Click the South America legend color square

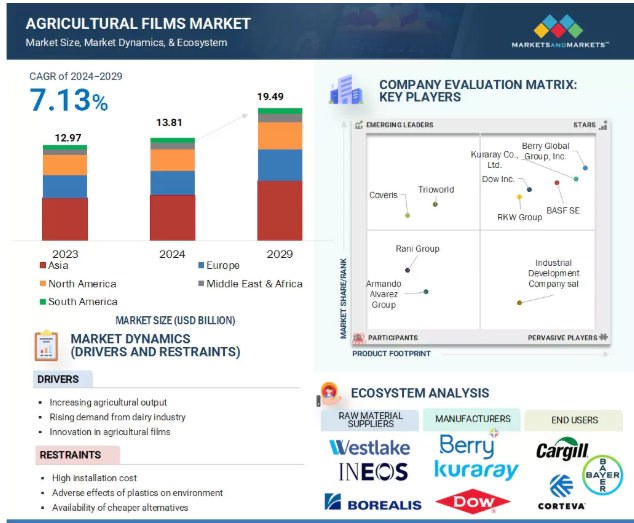pyautogui.click(x=43, y=302)
